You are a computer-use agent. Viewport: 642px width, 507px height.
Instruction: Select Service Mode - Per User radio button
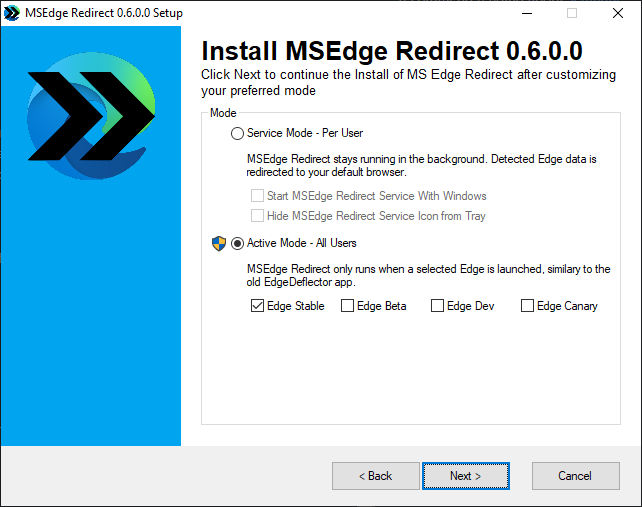click(237, 134)
